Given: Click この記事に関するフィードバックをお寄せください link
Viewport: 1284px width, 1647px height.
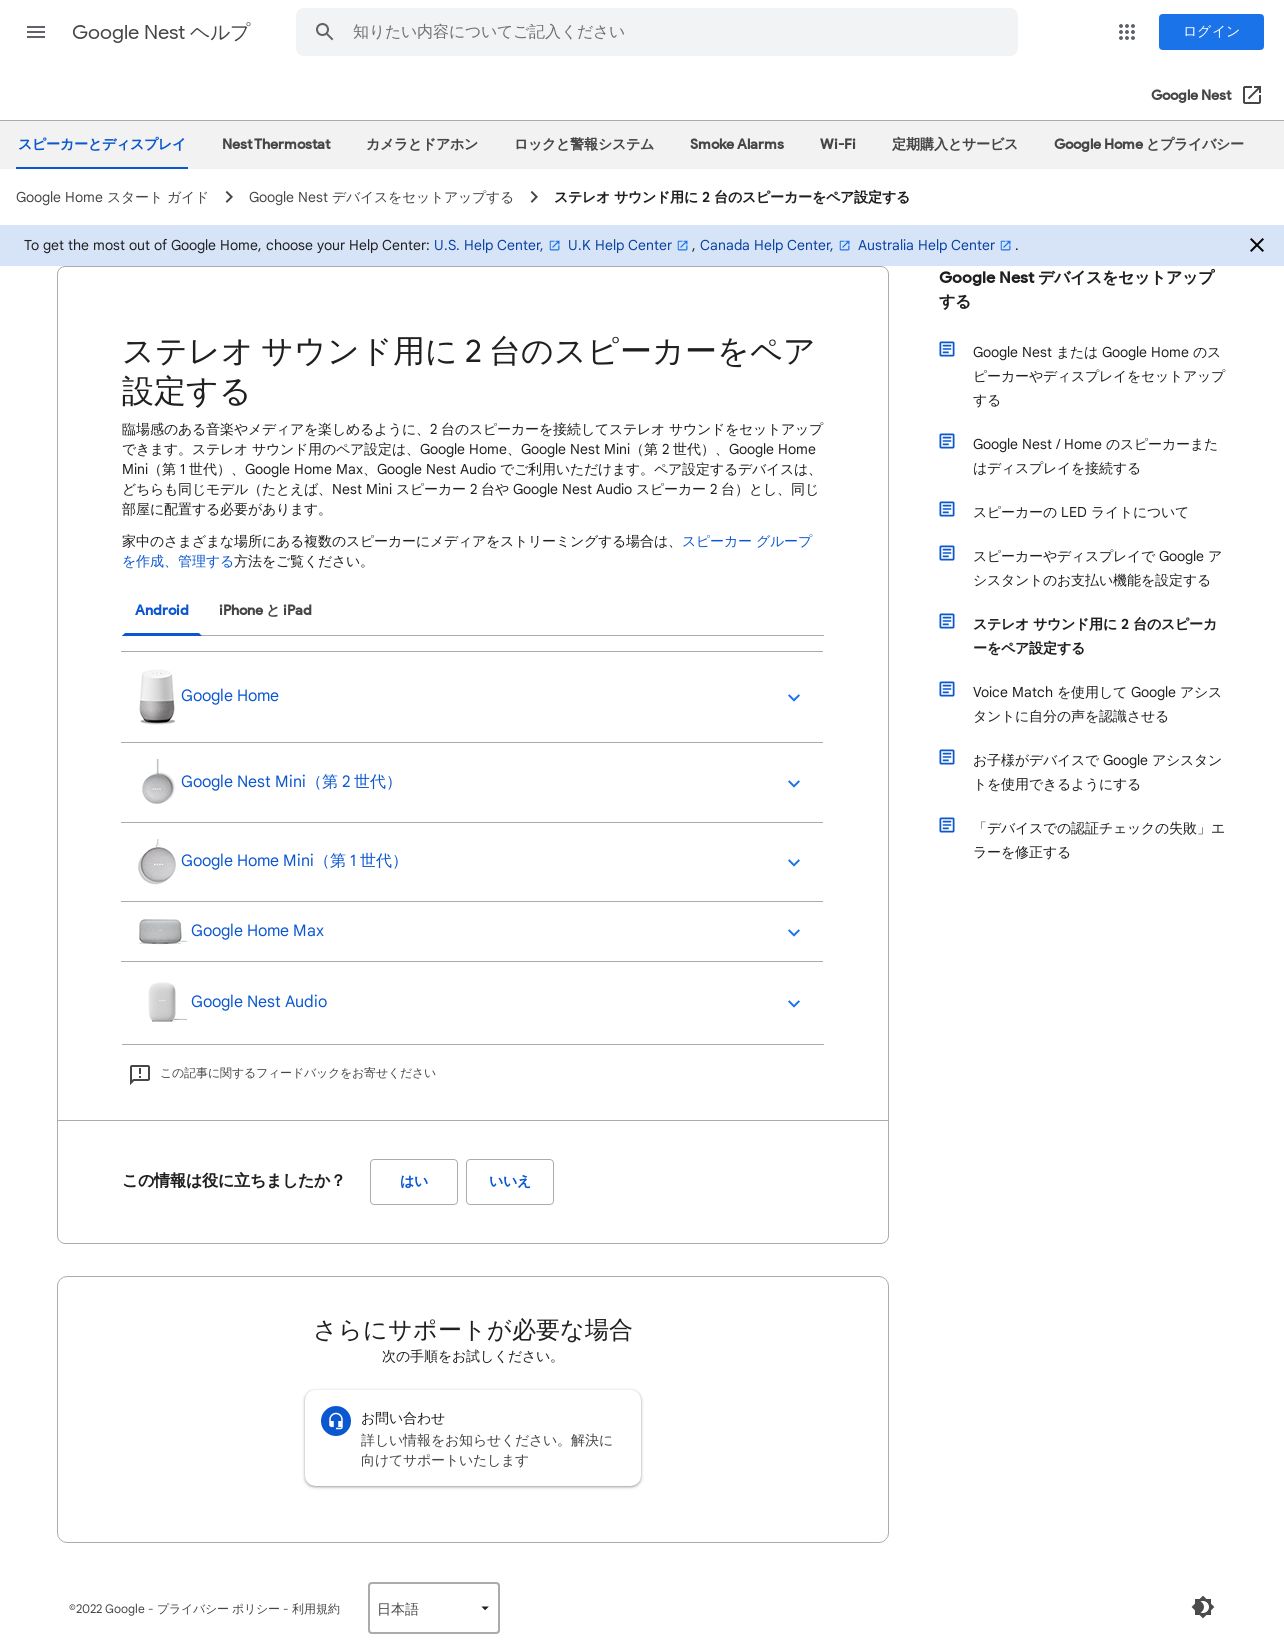Looking at the screenshot, I should coord(298,1073).
